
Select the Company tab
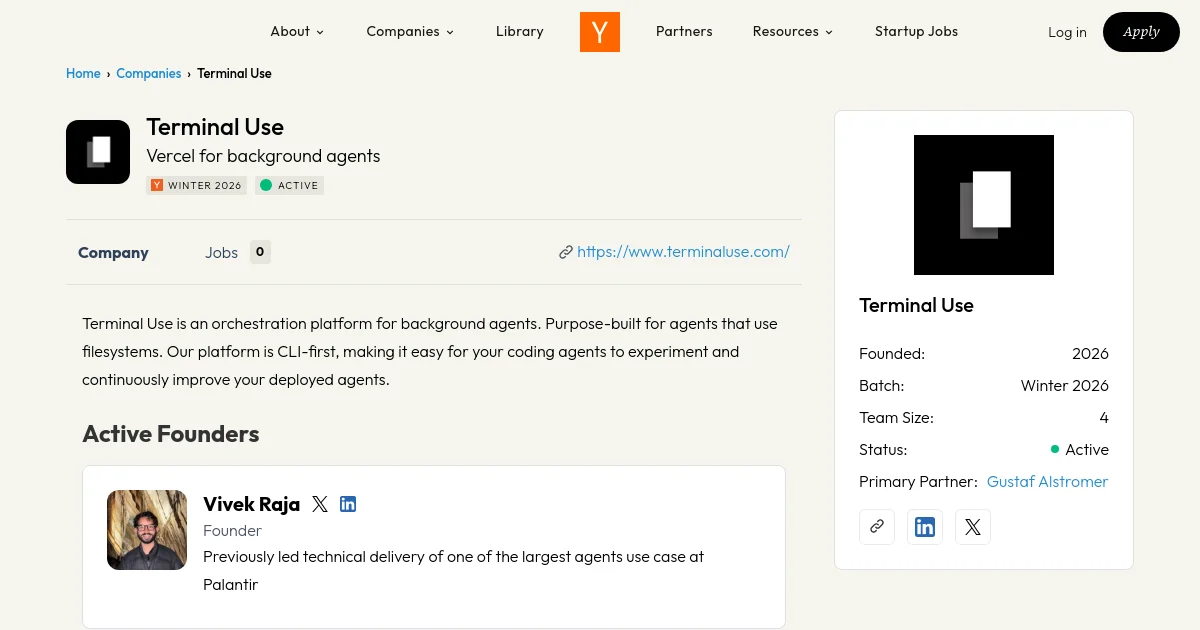(x=113, y=253)
